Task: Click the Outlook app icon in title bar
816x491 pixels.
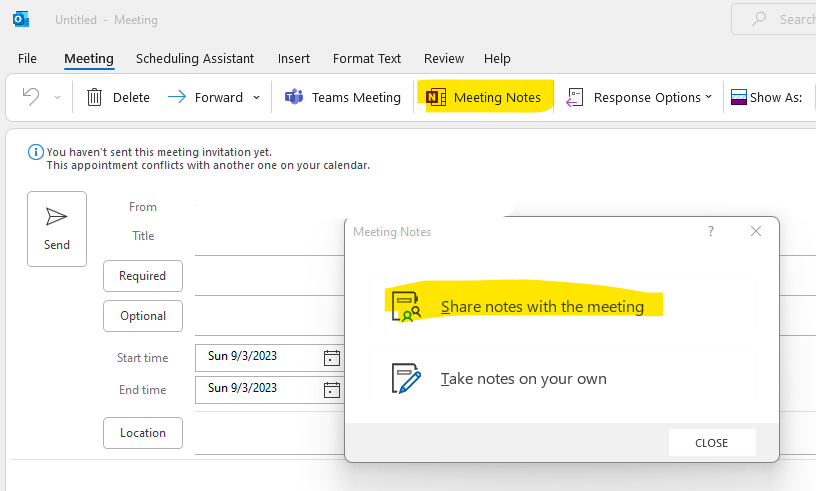Action: click(21, 19)
